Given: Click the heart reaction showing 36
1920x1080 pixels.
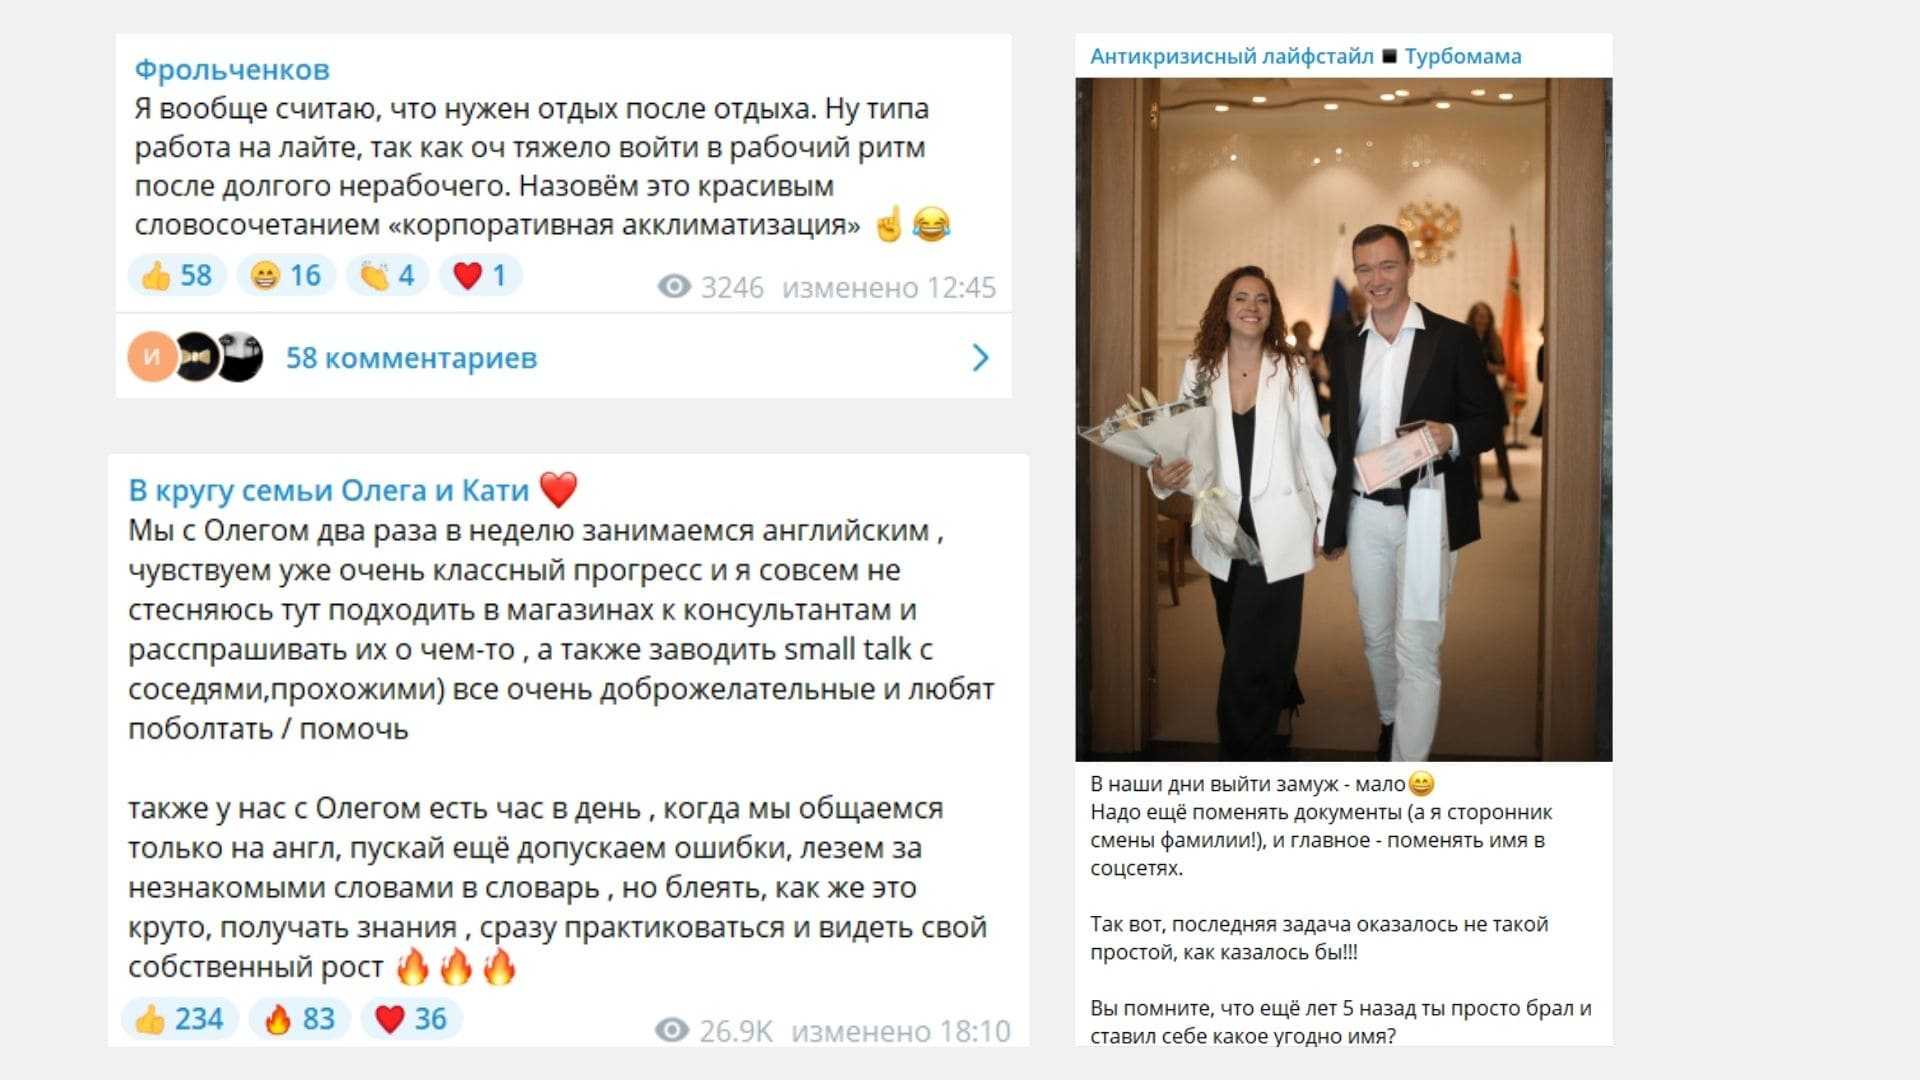Looking at the screenshot, I should click(411, 1019).
